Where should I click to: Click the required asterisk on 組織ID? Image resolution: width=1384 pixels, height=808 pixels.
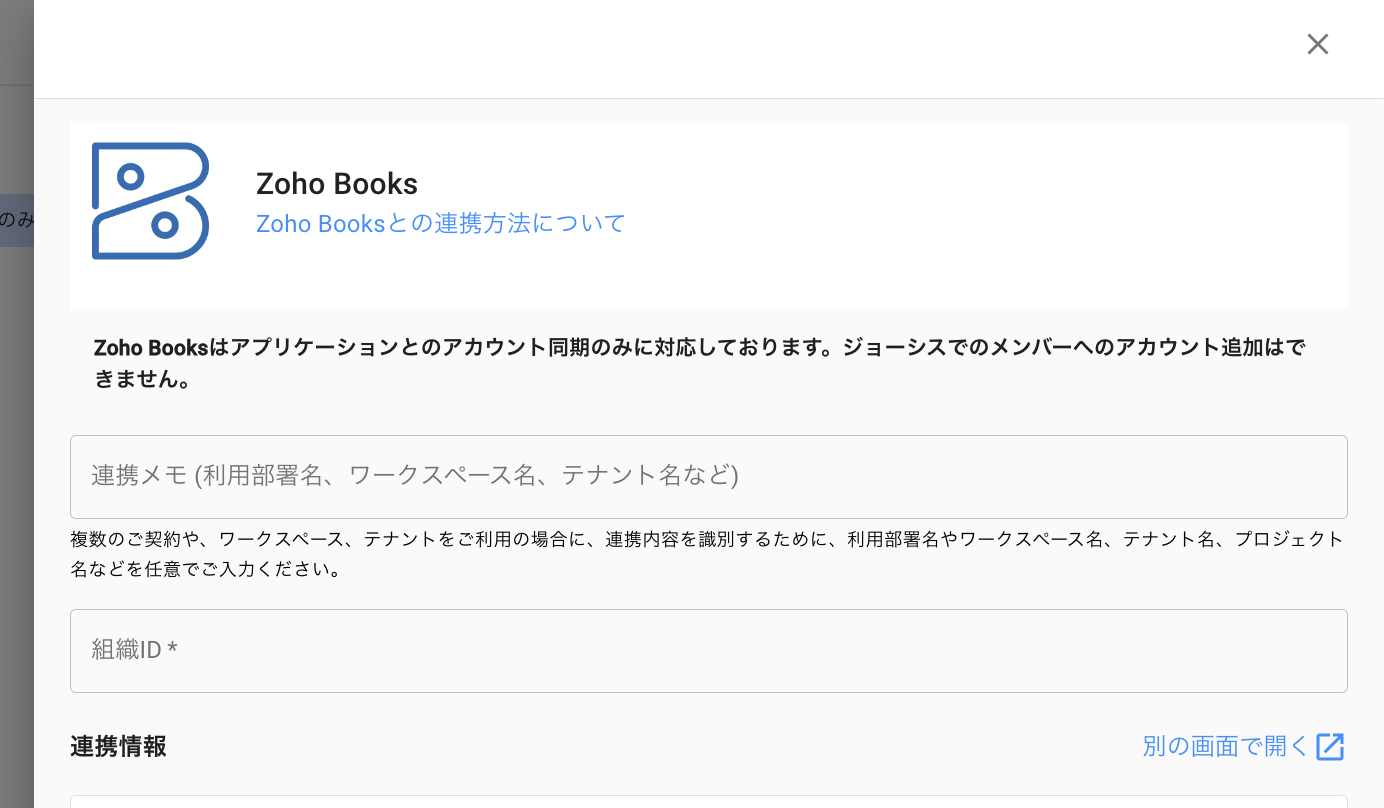[173, 650]
